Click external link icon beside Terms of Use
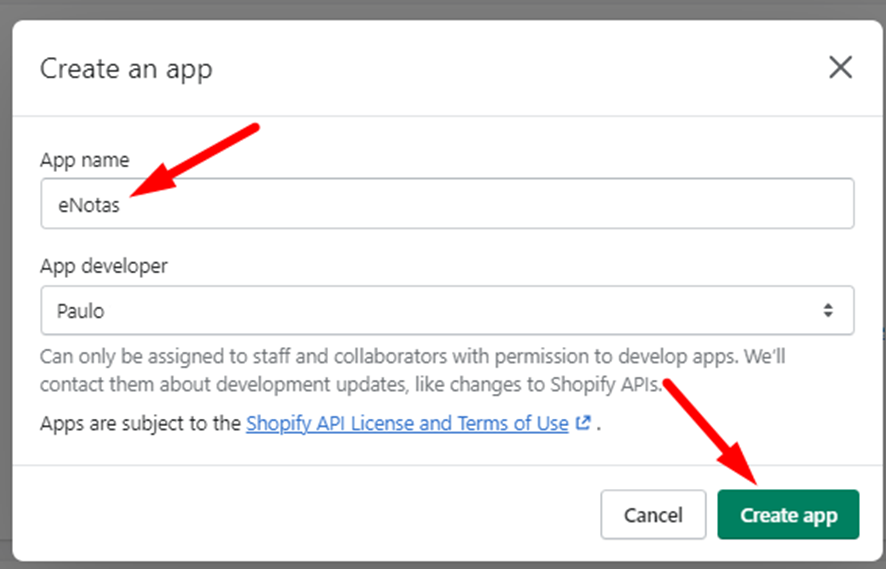Viewport: 886px width, 569px height. pyautogui.click(x=583, y=423)
